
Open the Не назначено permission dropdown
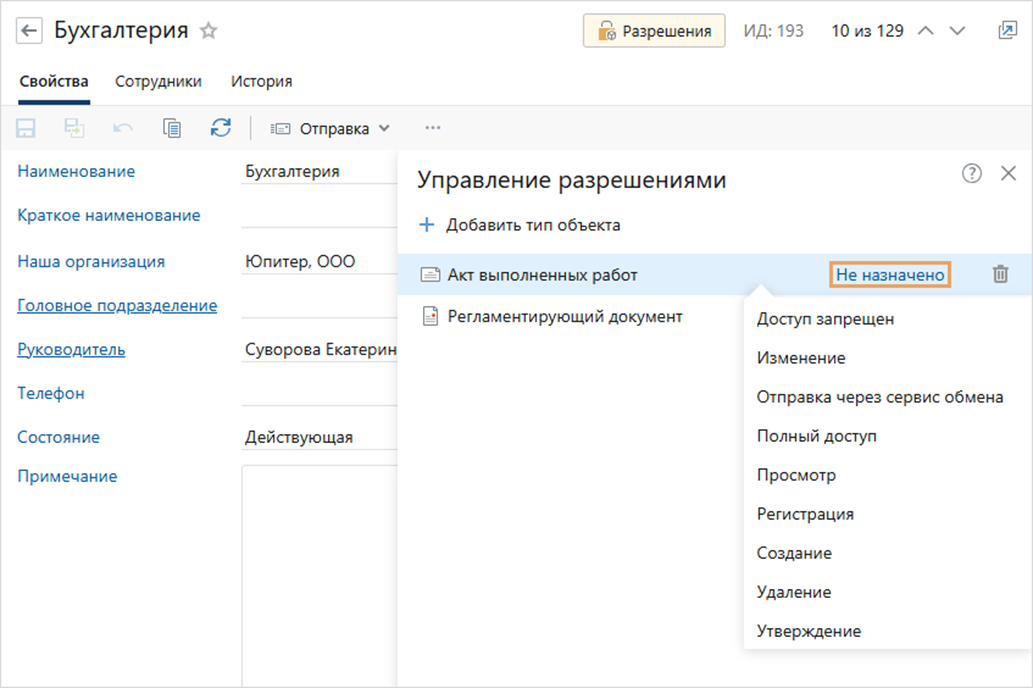[x=890, y=274]
